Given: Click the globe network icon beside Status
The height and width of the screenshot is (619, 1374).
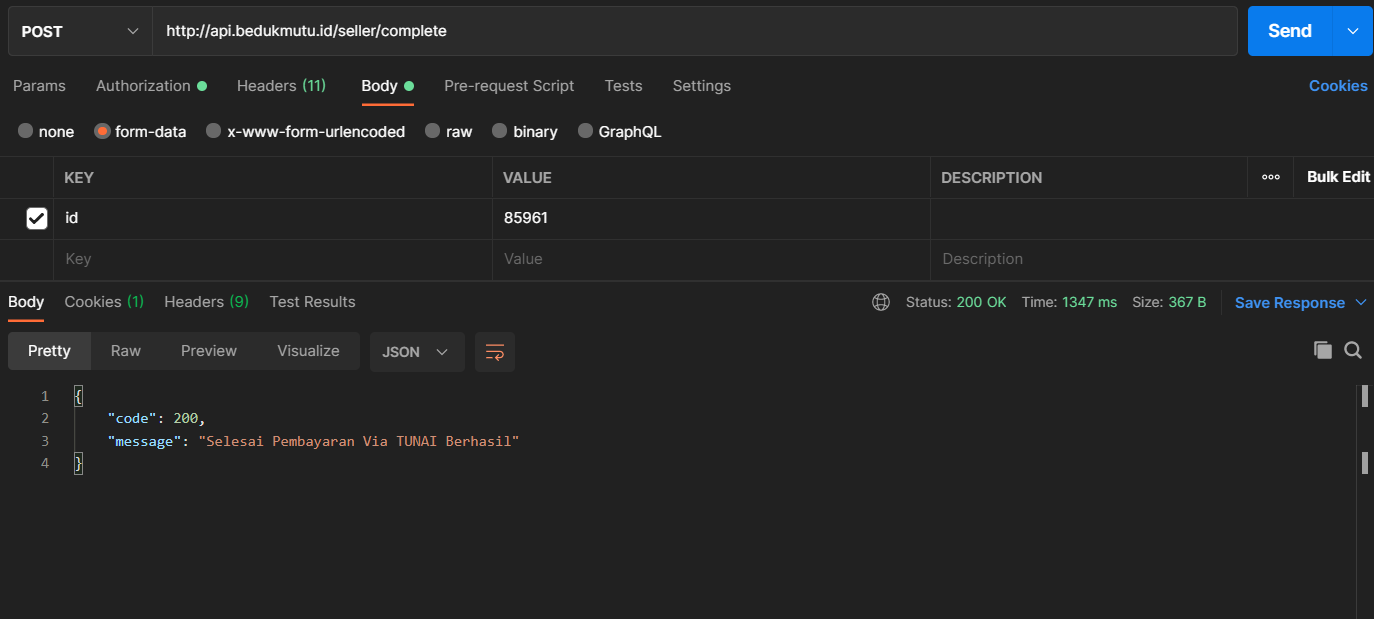Looking at the screenshot, I should point(881,302).
